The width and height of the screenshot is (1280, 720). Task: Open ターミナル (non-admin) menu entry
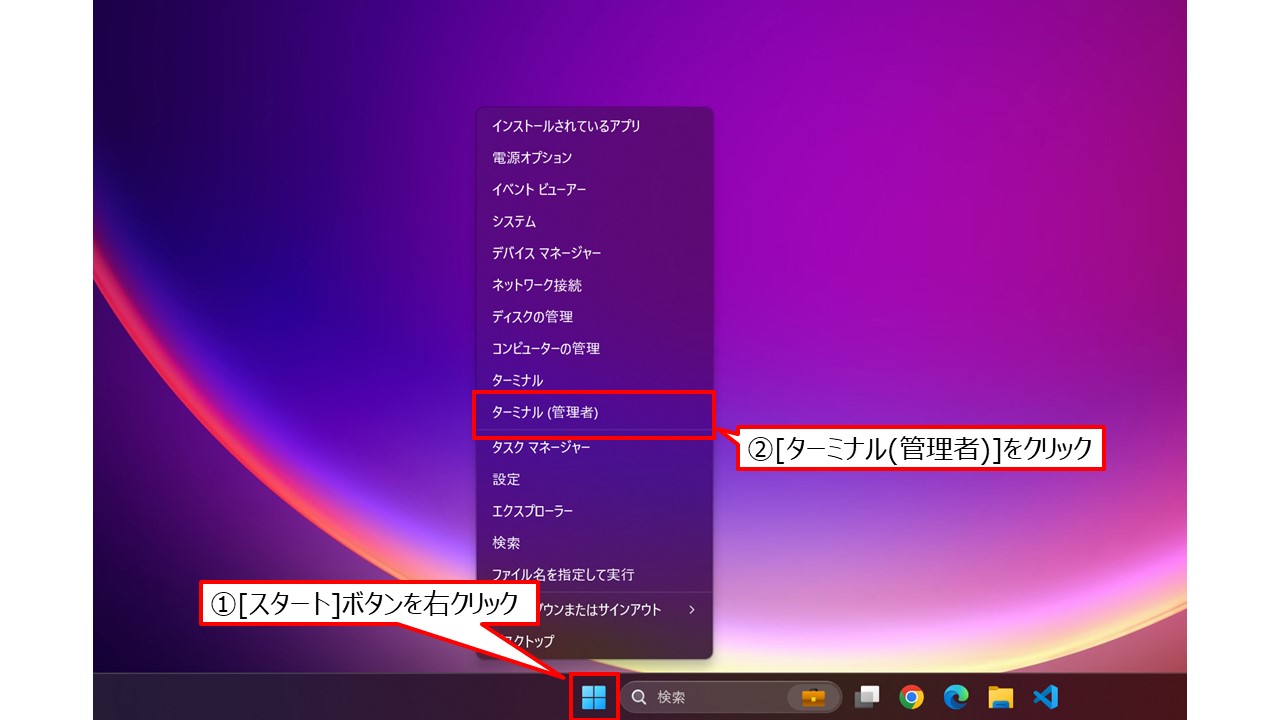point(594,381)
